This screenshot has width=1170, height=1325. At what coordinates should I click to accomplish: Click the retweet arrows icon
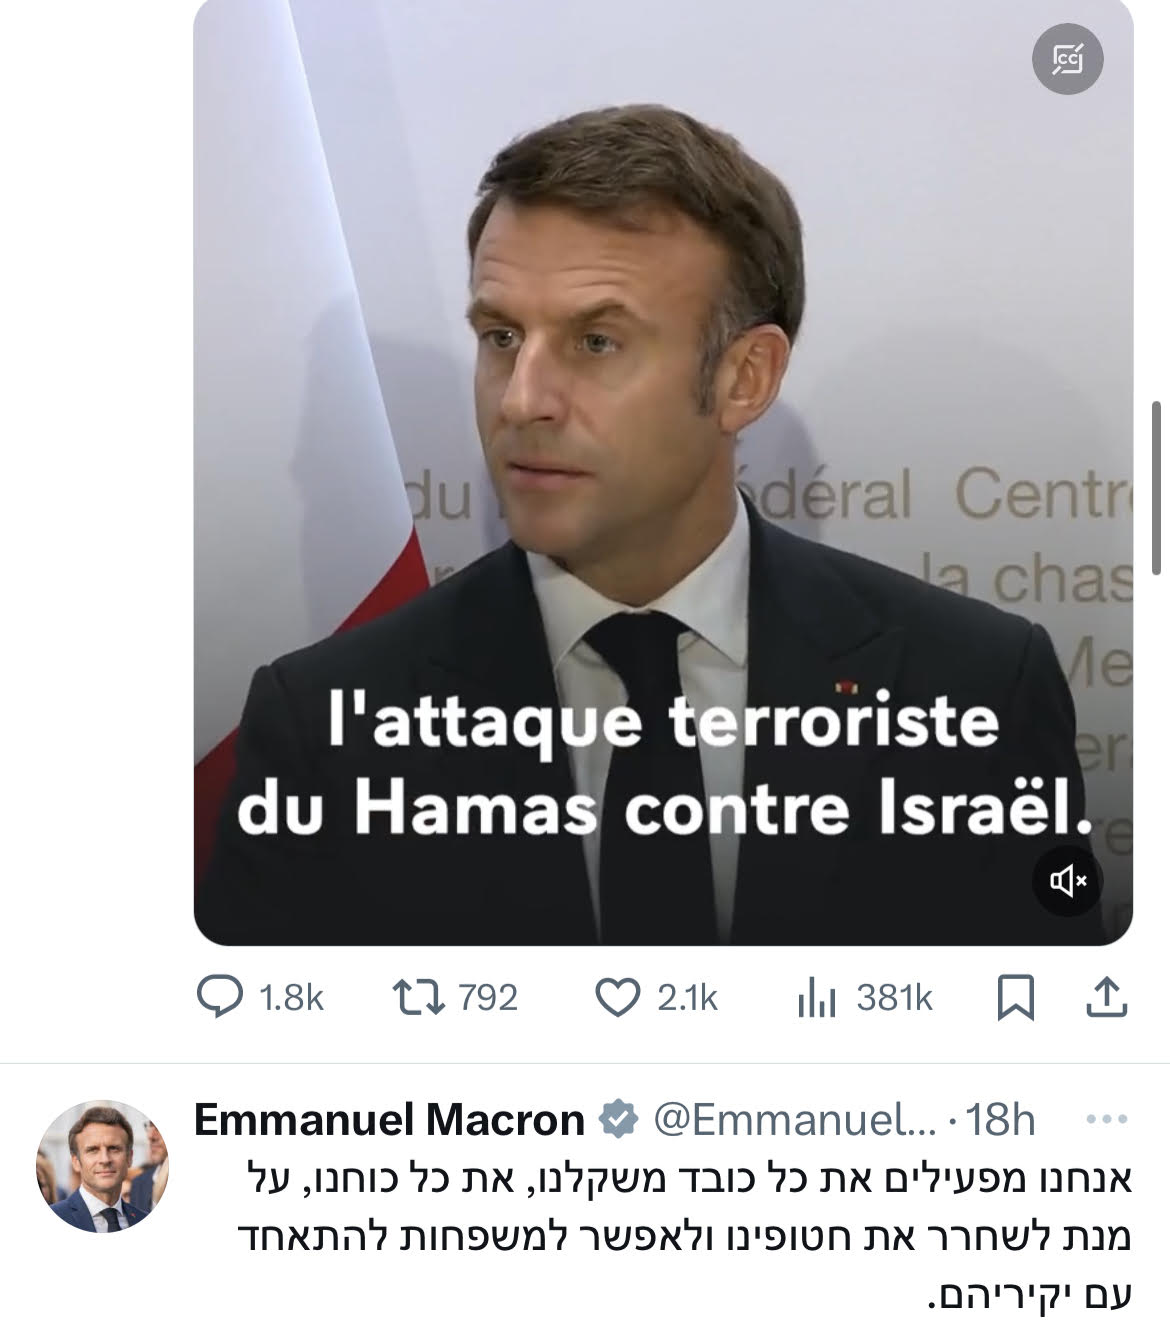(419, 998)
